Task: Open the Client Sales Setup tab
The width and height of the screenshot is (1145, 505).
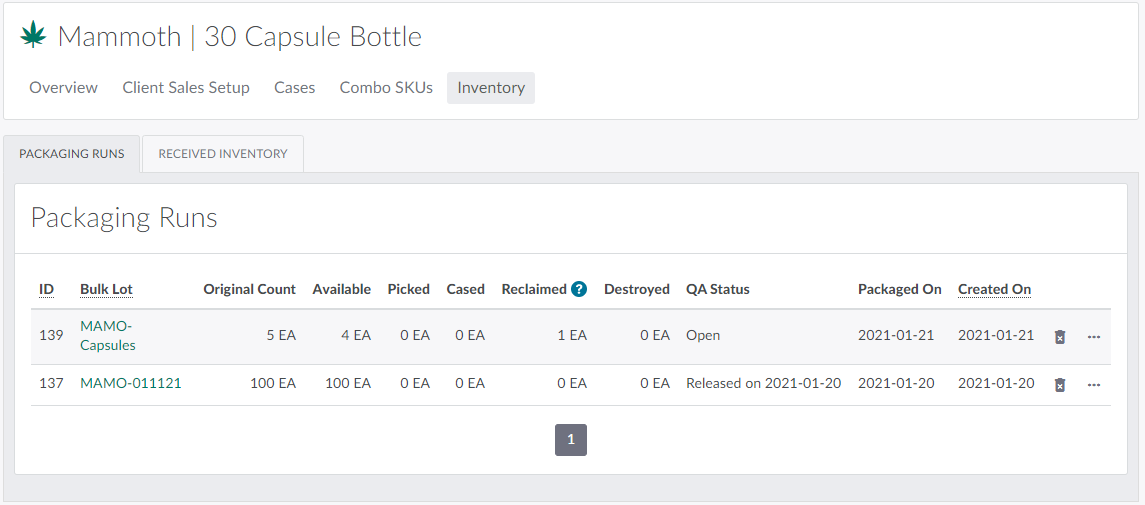Action: tap(186, 88)
